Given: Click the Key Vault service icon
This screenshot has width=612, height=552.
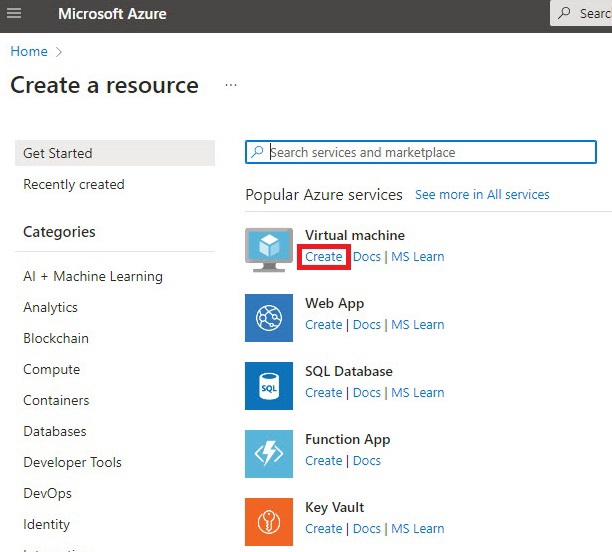Looking at the screenshot, I should (269, 522).
